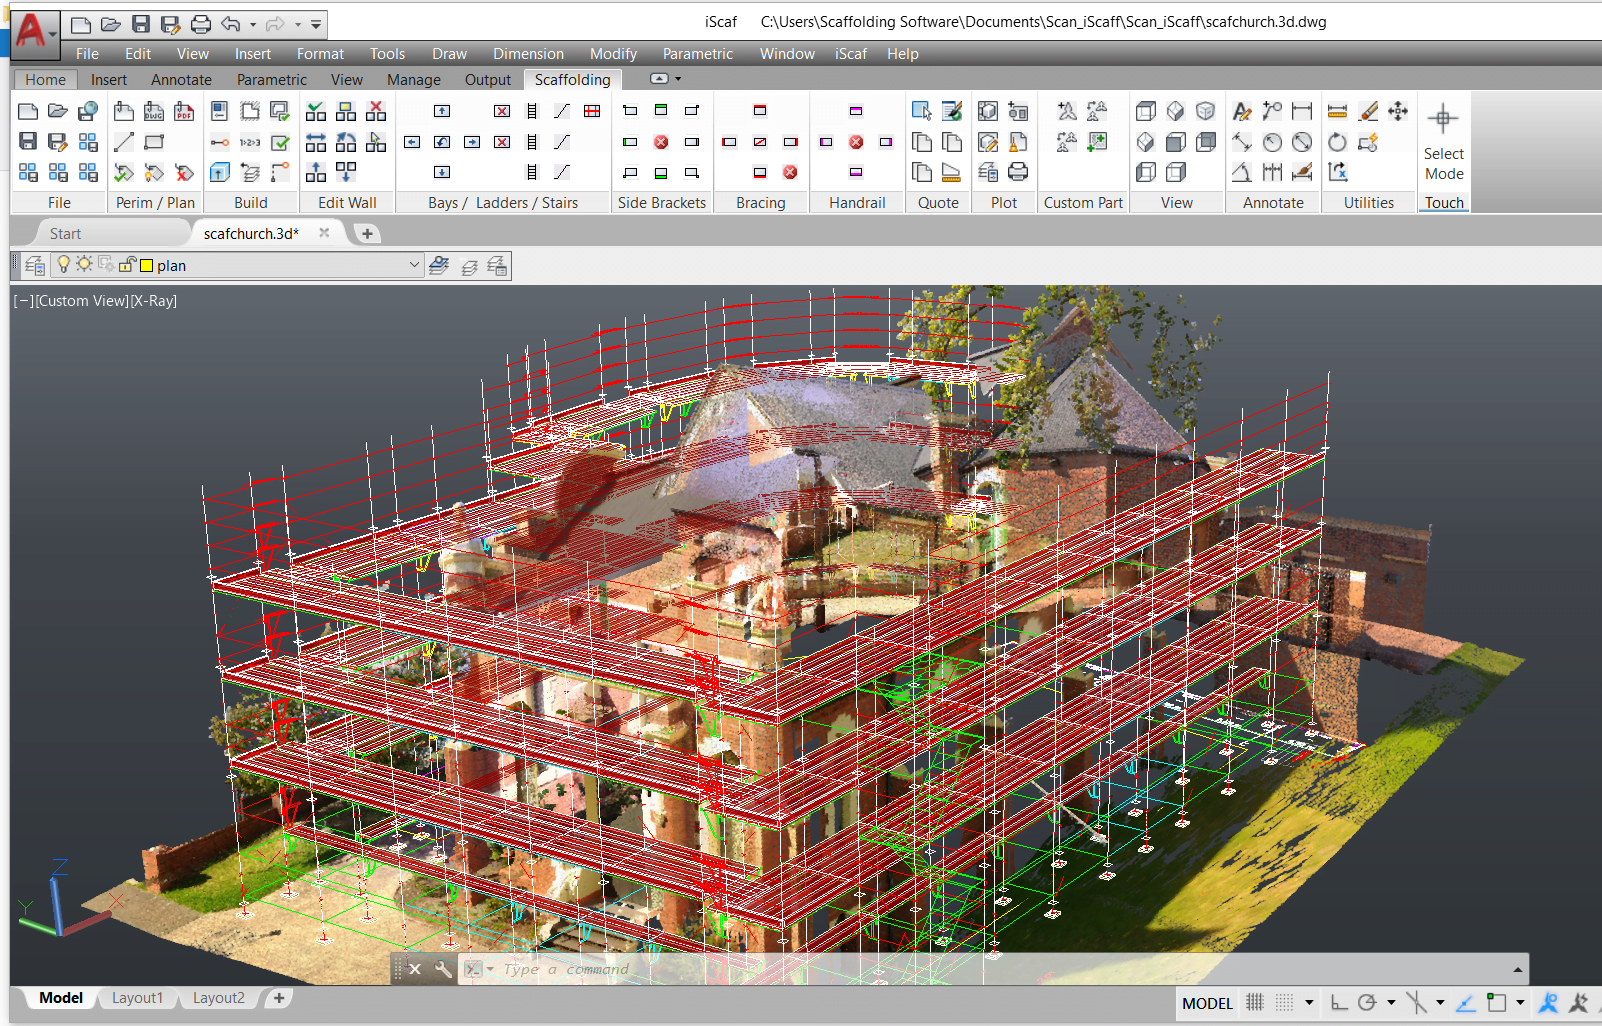The image size is (1602, 1026).
Task: Click the yellow plan layer color swatch
Action: 146,265
